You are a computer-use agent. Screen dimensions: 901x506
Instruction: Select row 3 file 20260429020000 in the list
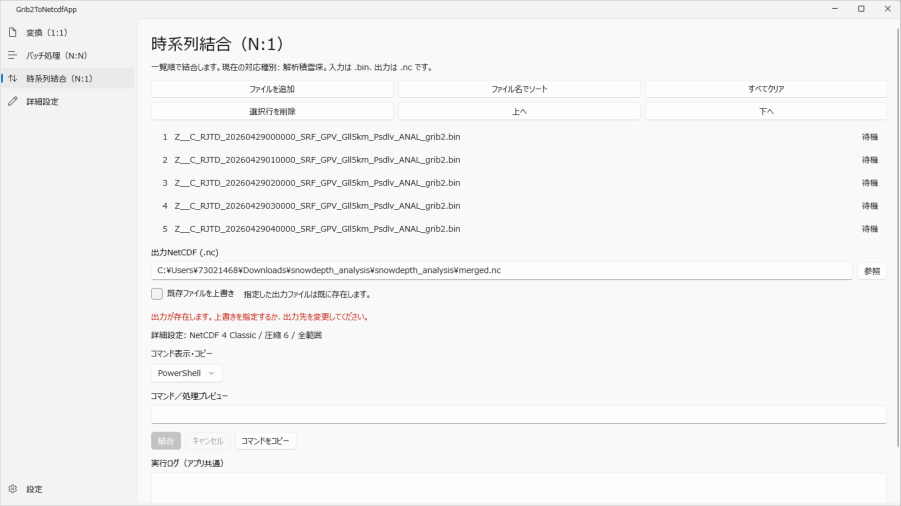(519, 183)
